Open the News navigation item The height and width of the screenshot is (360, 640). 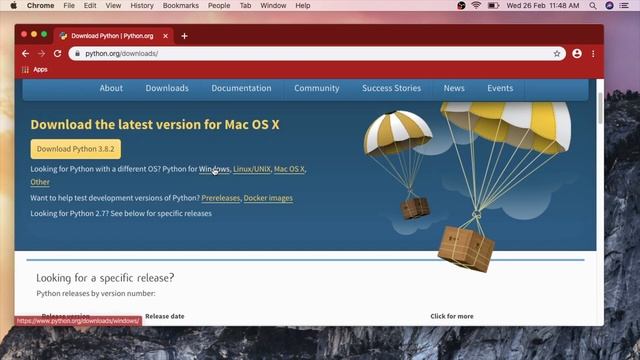coord(454,88)
